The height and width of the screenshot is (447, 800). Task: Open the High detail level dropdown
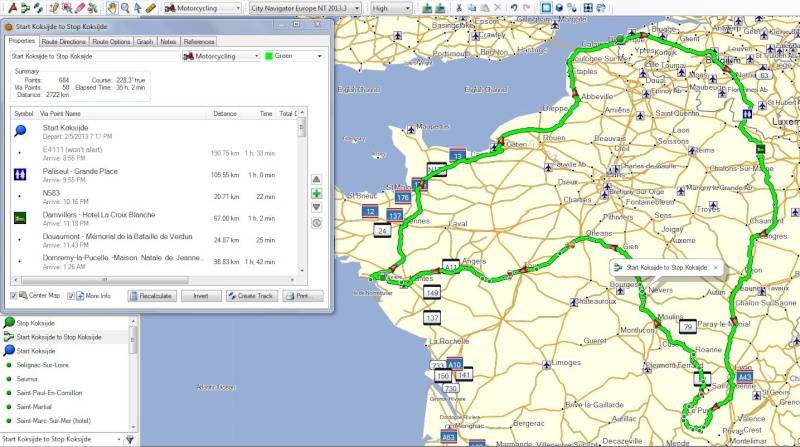pyautogui.click(x=391, y=8)
